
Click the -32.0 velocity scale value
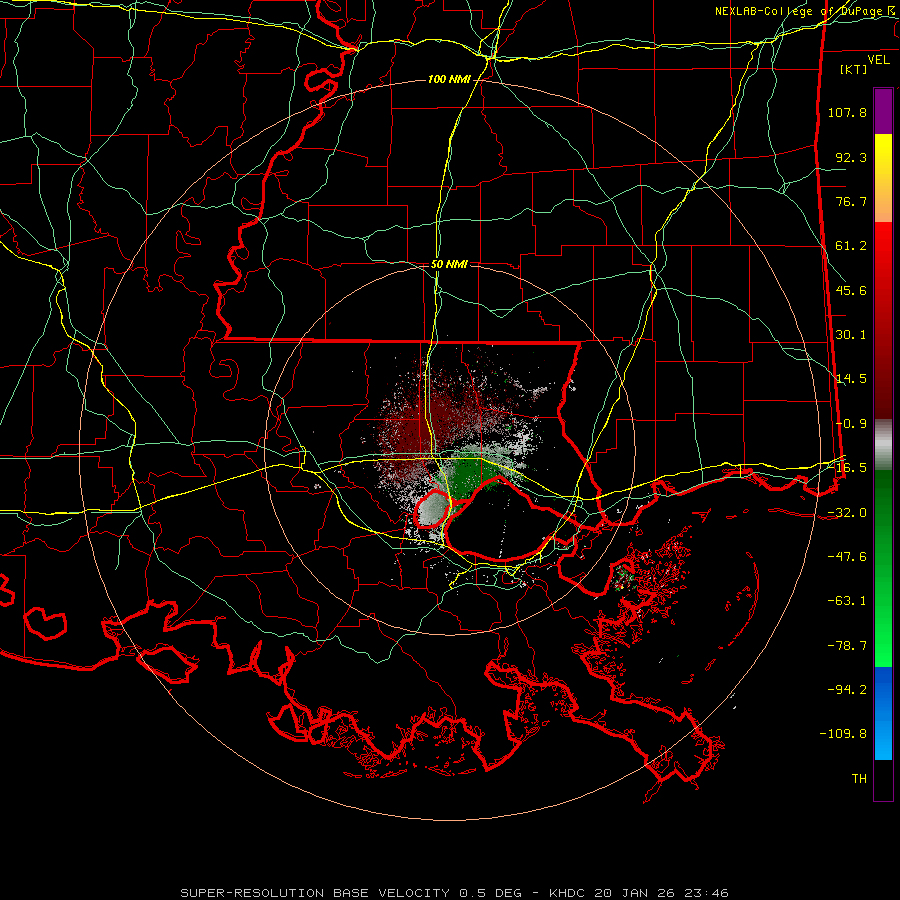click(x=847, y=513)
